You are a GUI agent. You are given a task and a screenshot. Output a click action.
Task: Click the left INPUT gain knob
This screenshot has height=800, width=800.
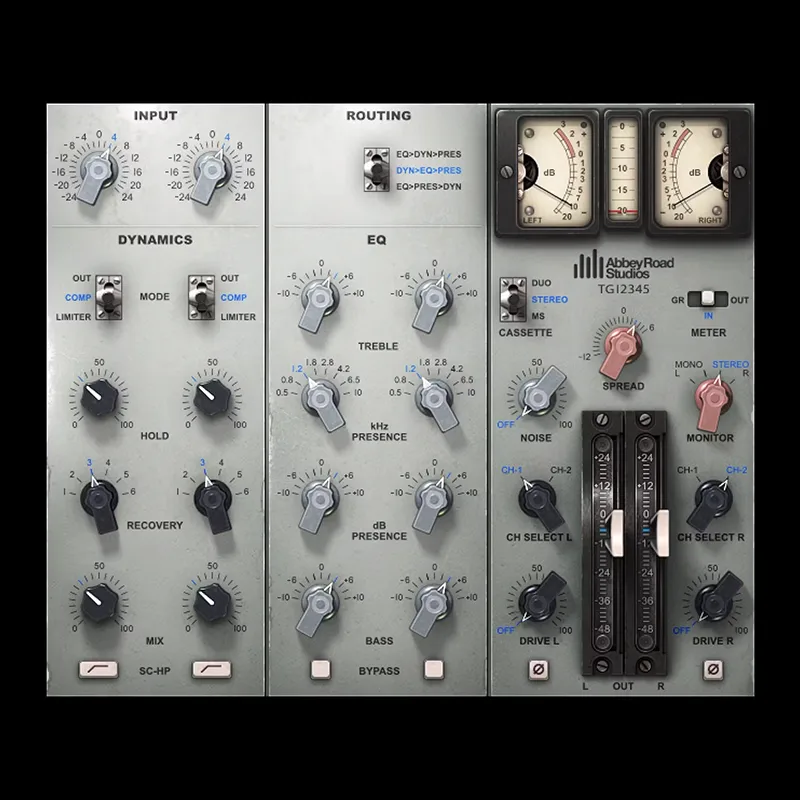click(x=97, y=172)
